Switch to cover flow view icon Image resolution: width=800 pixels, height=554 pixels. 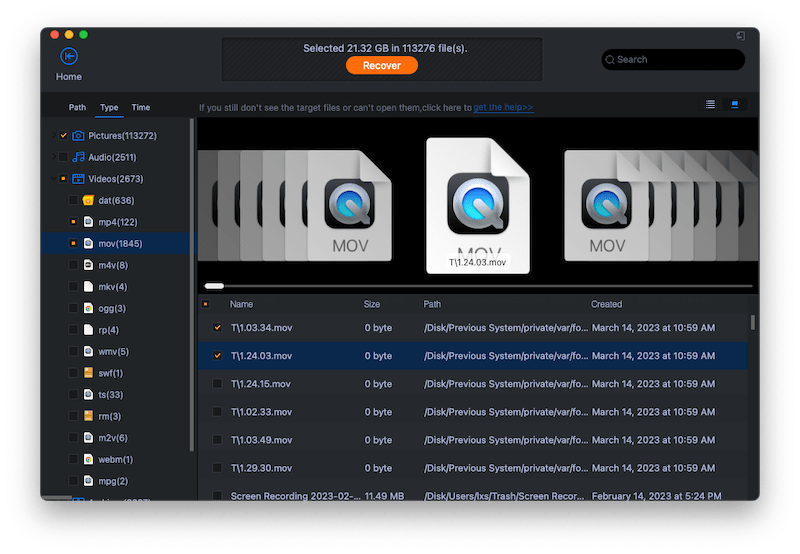click(735, 105)
